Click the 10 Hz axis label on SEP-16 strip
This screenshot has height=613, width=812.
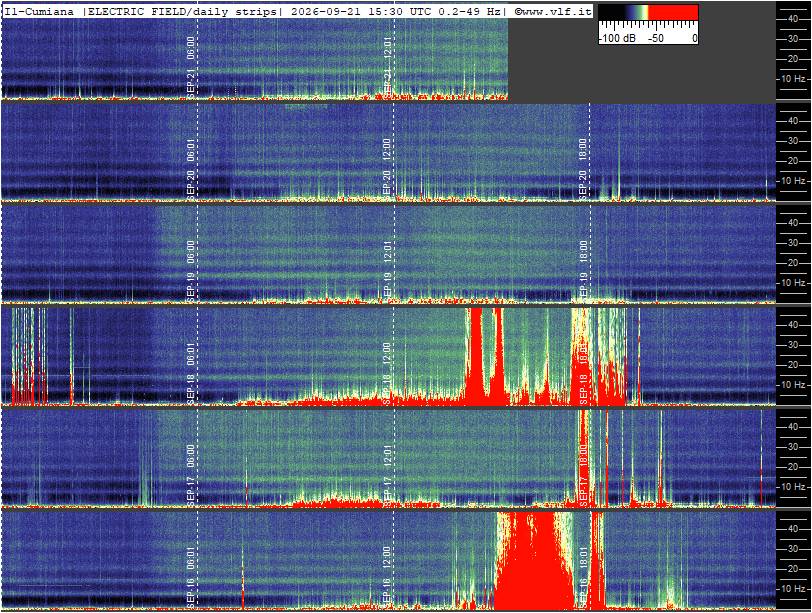(x=793, y=589)
